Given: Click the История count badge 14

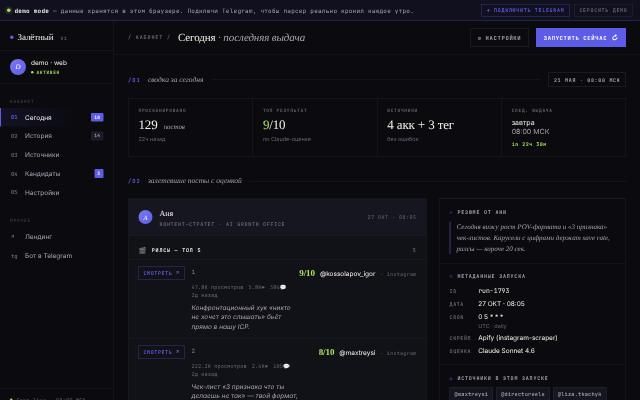Looking at the screenshot, I should click(x=97, y=136).
